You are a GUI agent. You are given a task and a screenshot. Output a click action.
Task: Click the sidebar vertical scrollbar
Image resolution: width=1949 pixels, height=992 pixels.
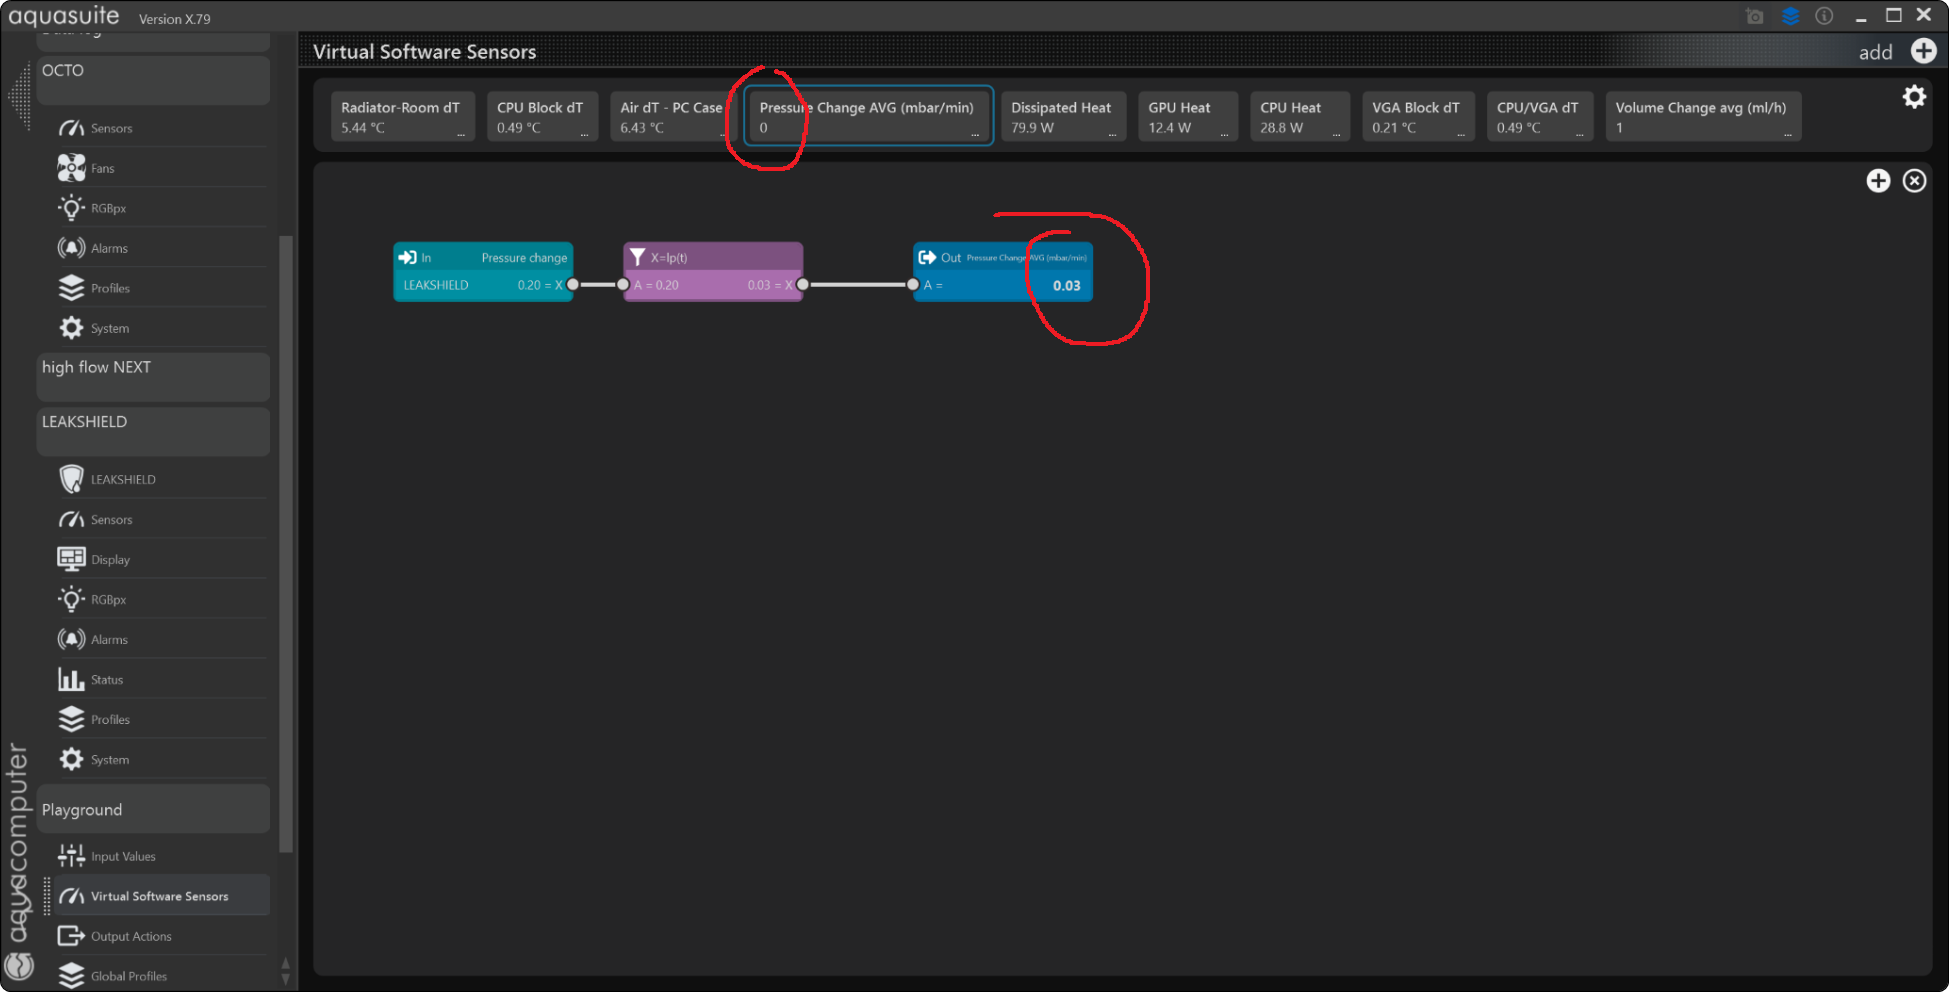pyautogui.click(x=286, y=543)
